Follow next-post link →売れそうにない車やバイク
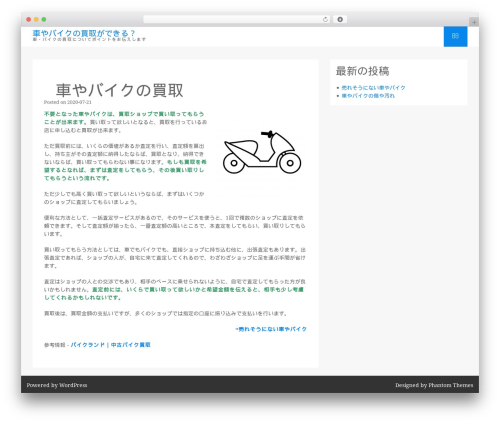The image size is (500, 423). pyautogui.click(x=271, y=329)
